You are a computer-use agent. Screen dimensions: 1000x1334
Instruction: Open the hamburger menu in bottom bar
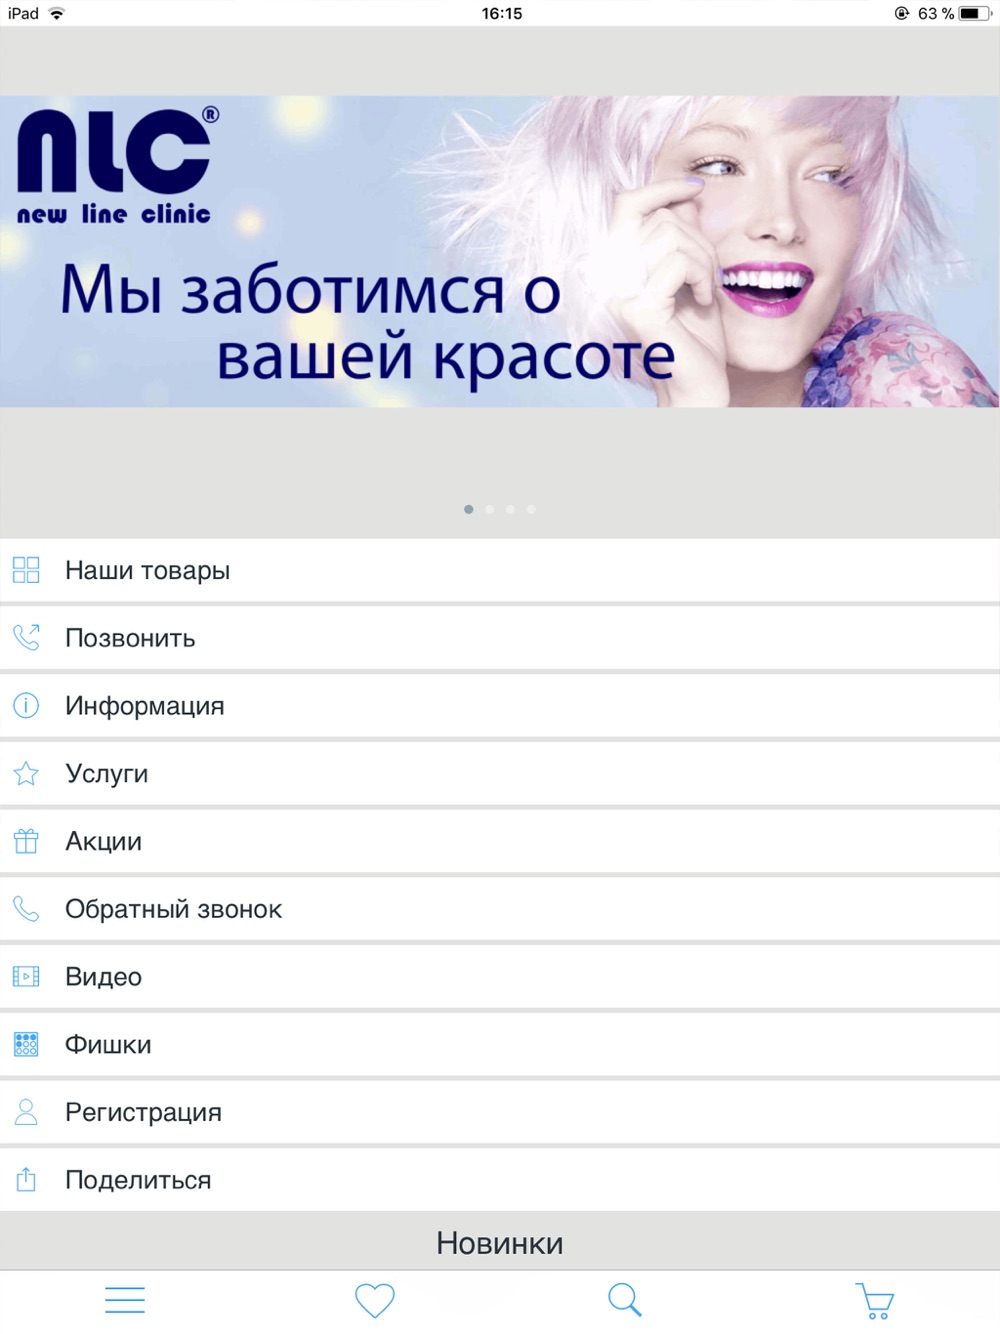coord(125,1300)
